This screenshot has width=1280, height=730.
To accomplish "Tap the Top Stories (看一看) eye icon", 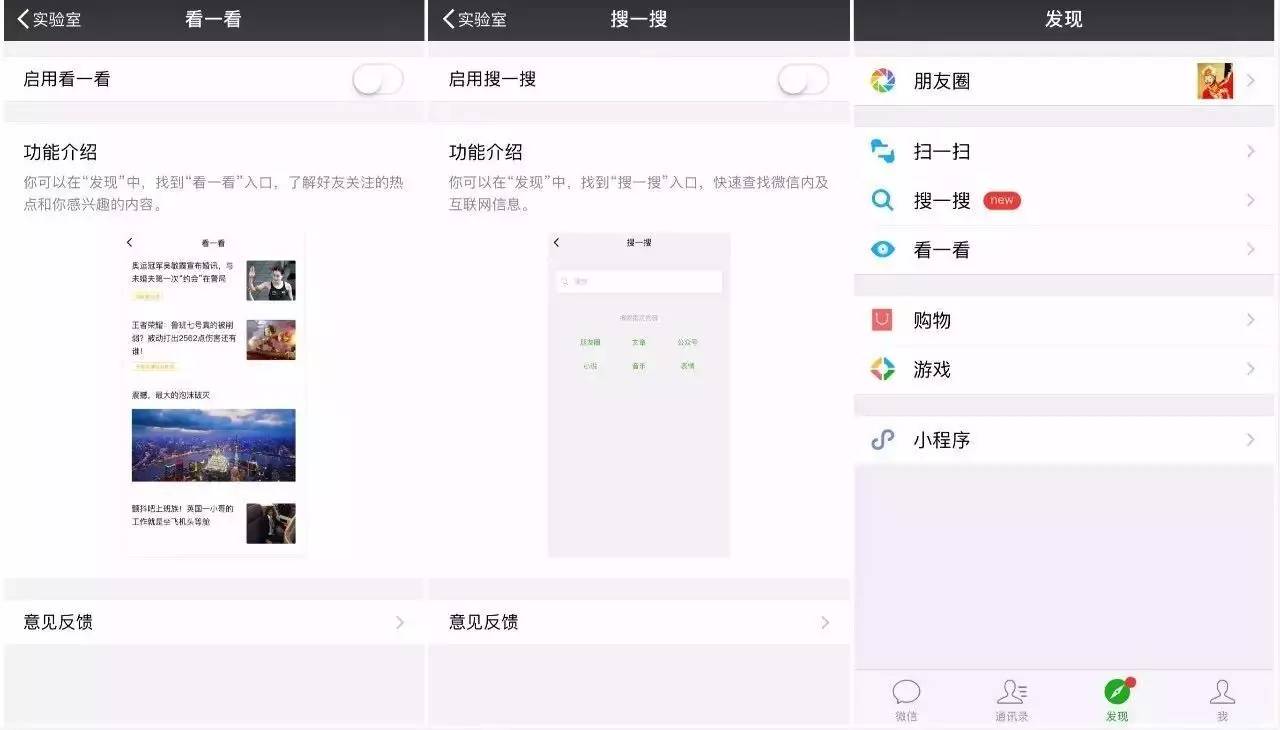I will click(882, 250).
